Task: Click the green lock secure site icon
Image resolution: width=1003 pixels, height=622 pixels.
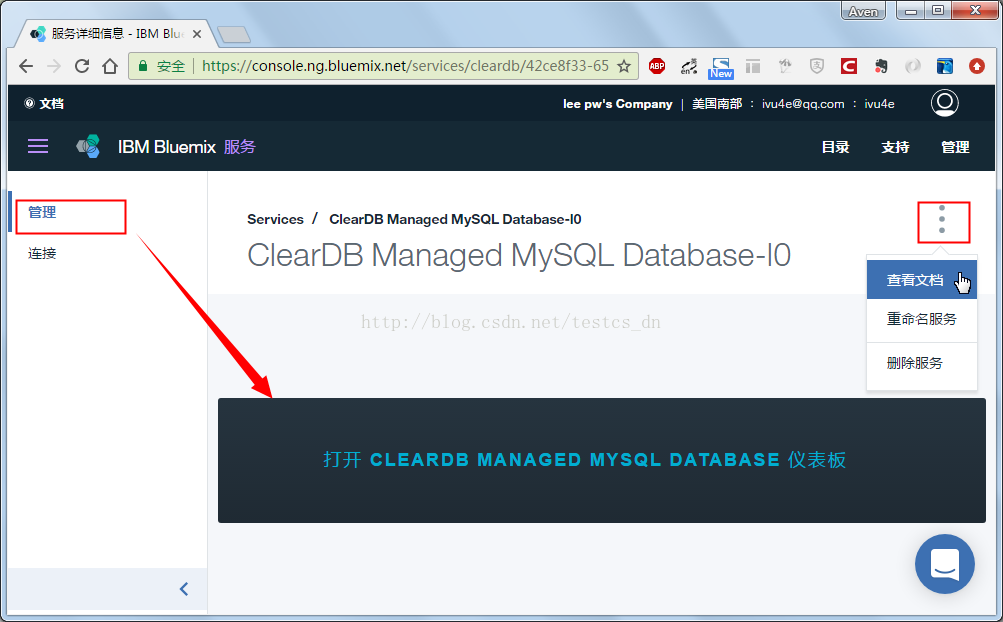Action: (143, 66)
